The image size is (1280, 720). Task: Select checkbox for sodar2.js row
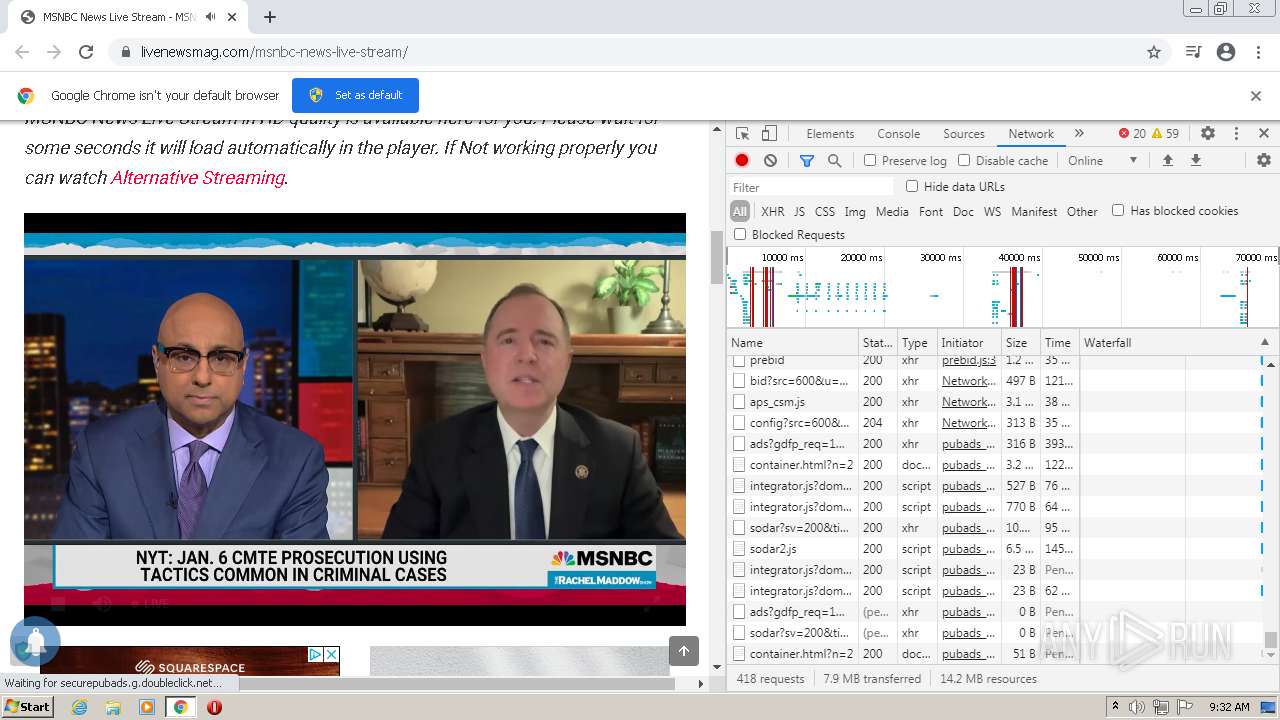pos(739,549)
